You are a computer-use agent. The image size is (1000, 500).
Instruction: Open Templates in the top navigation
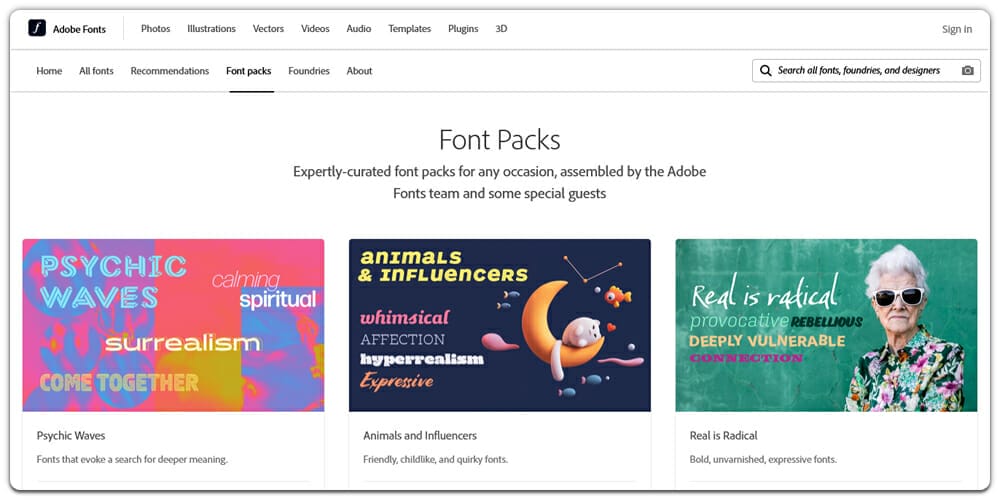[409, 29]
